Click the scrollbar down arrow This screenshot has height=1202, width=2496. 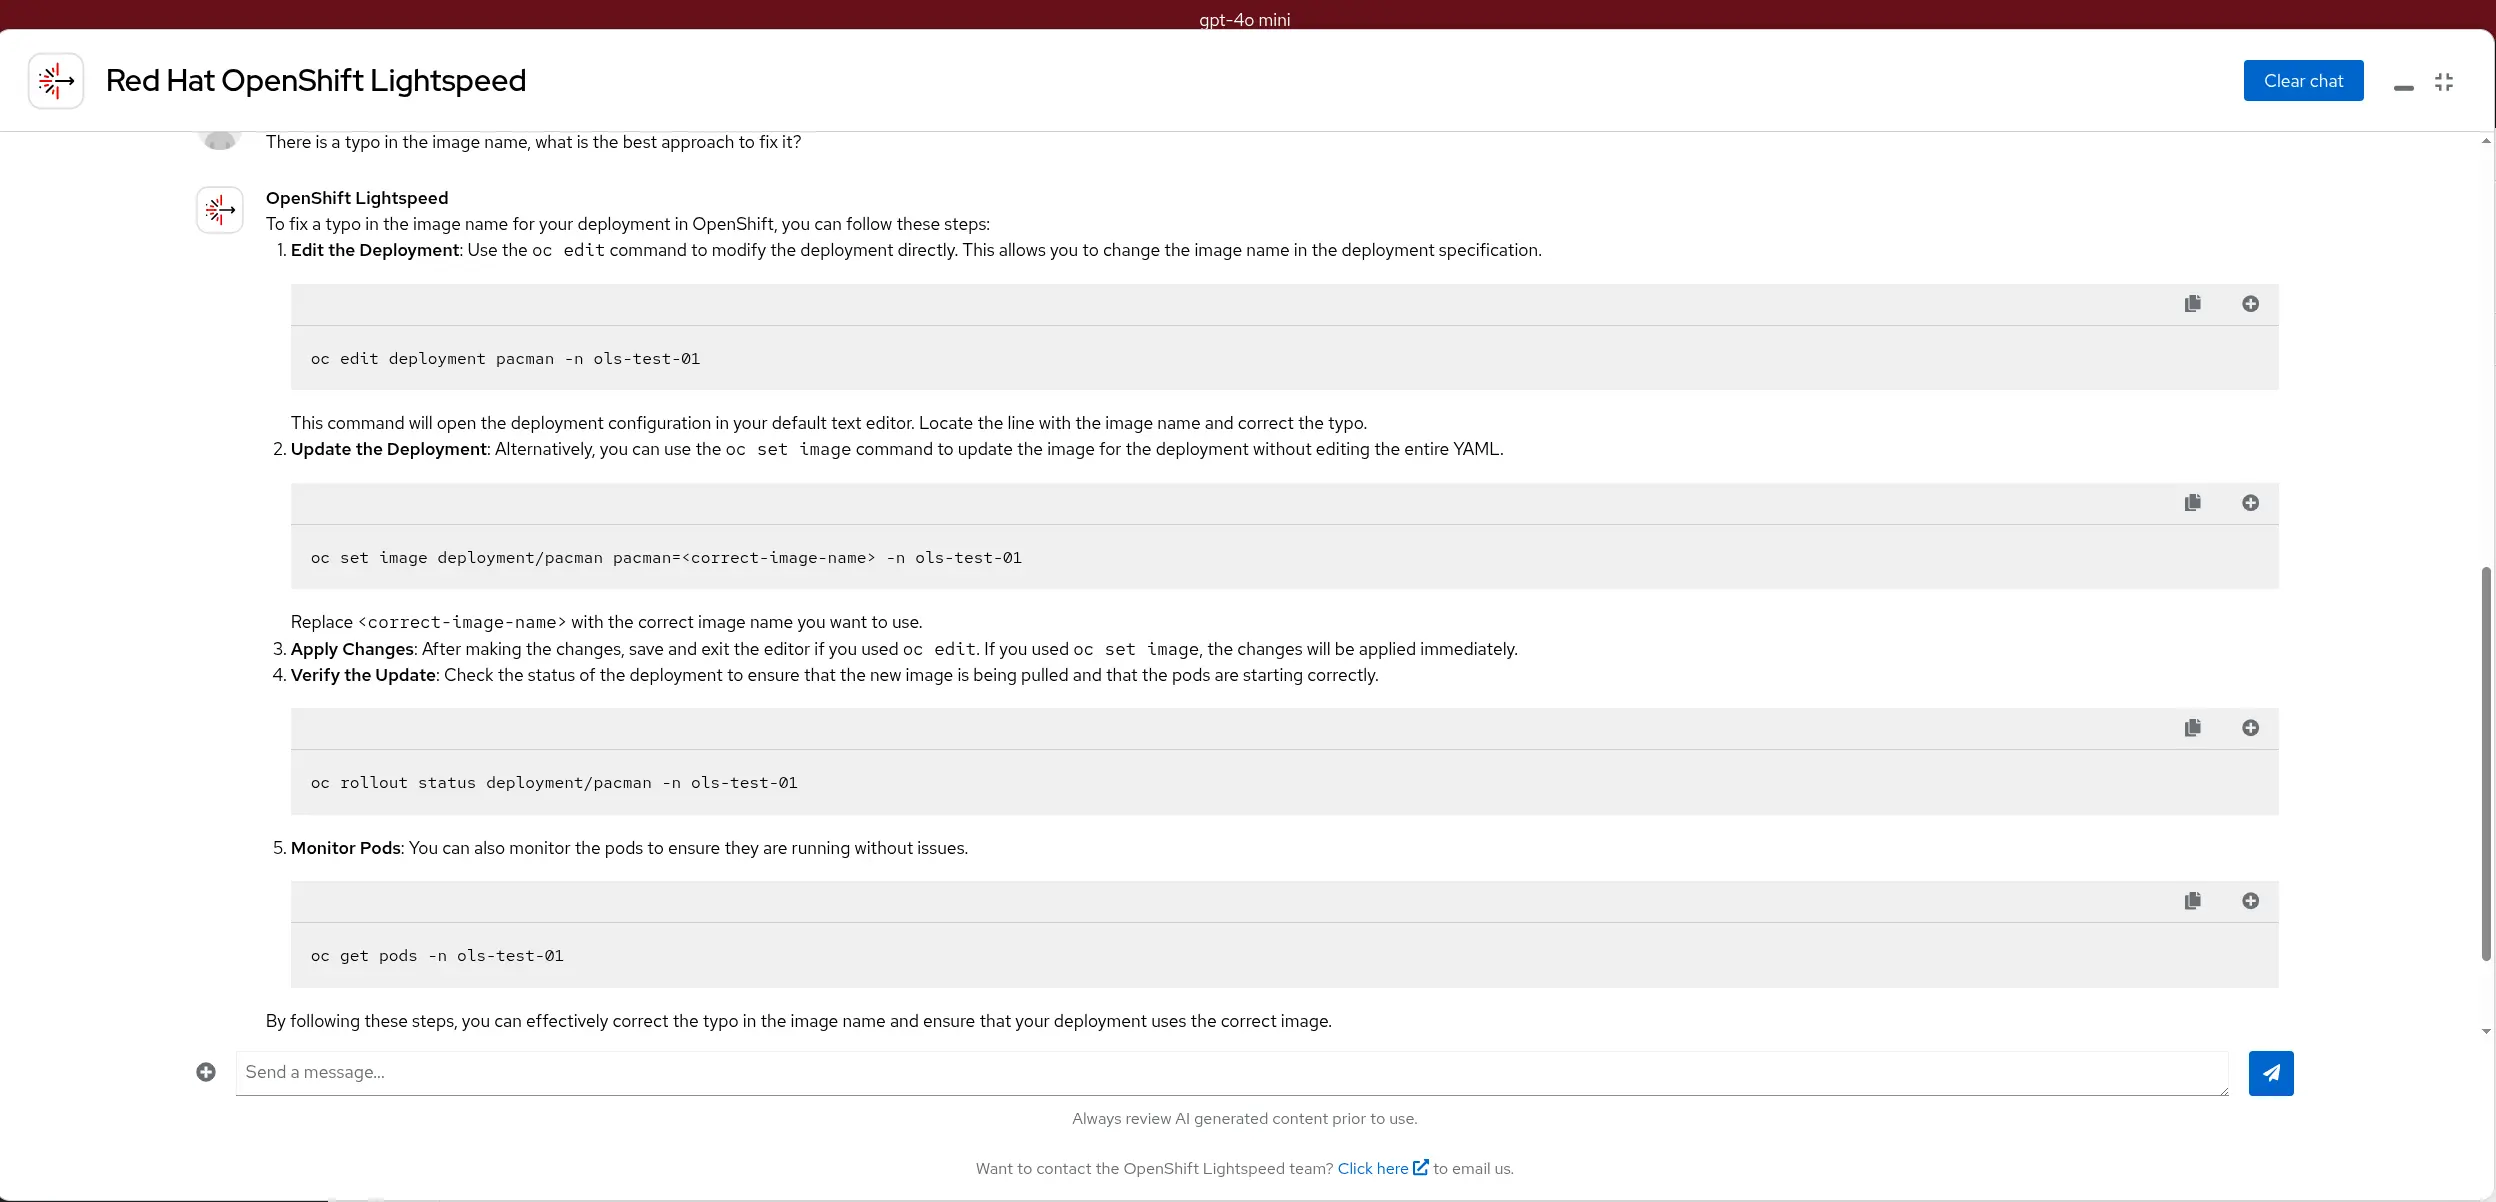[2486, 1032]
